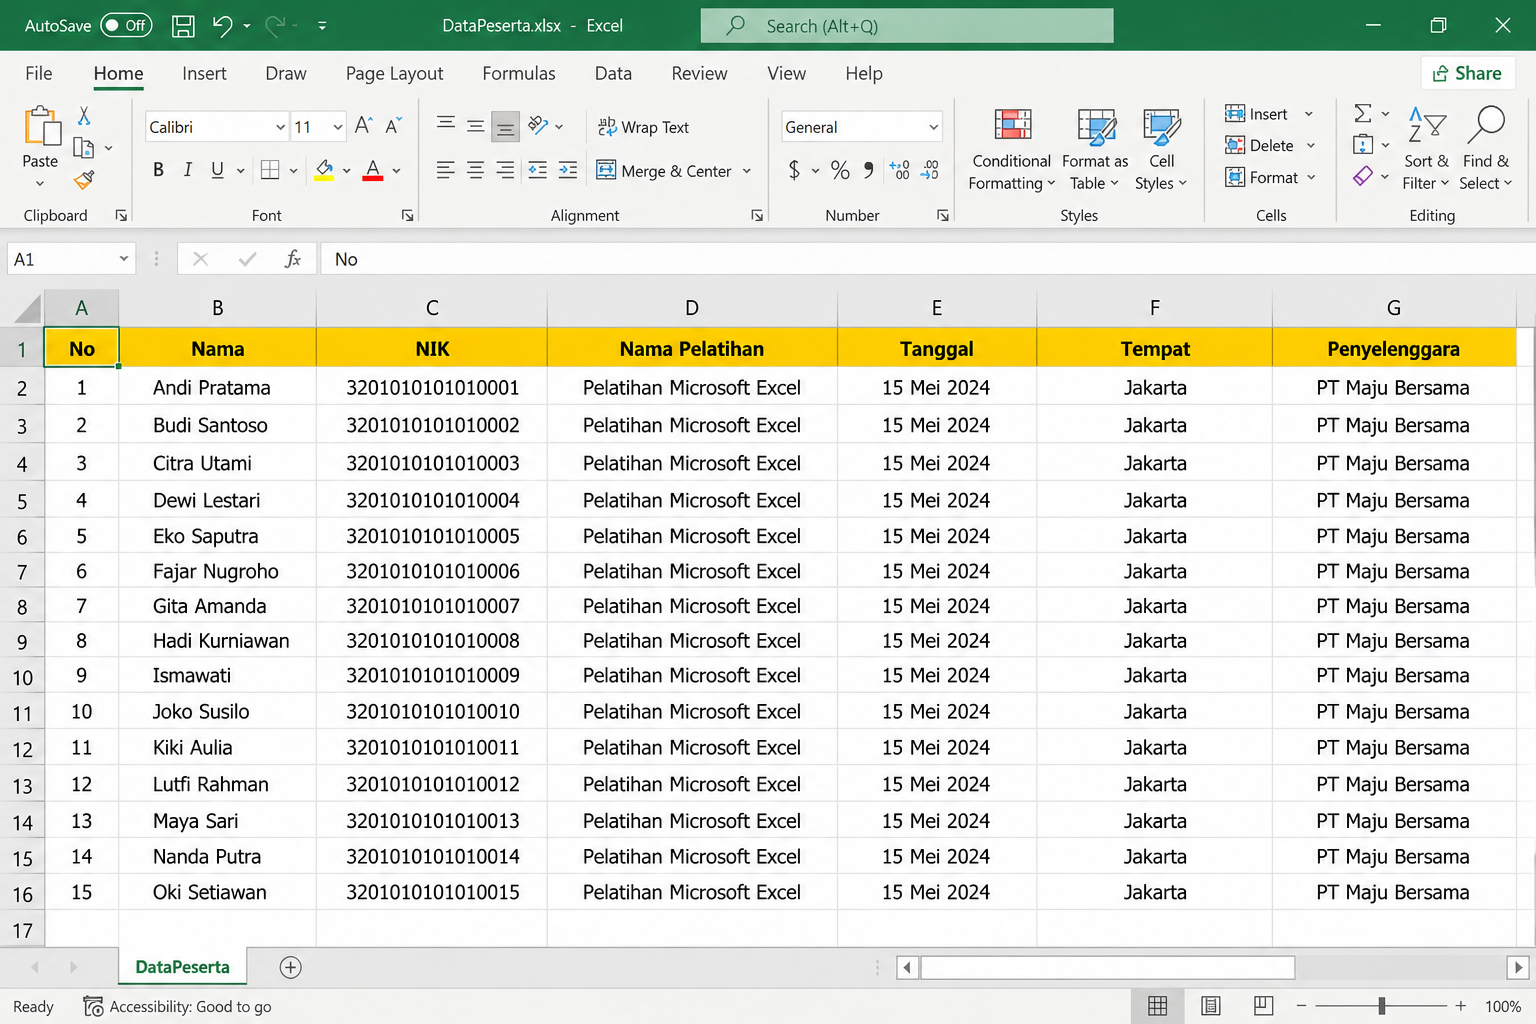Expand Merge & Center options arrow
The image size is (1536, 1024).
pyautogui.click(x=747, y=171)
